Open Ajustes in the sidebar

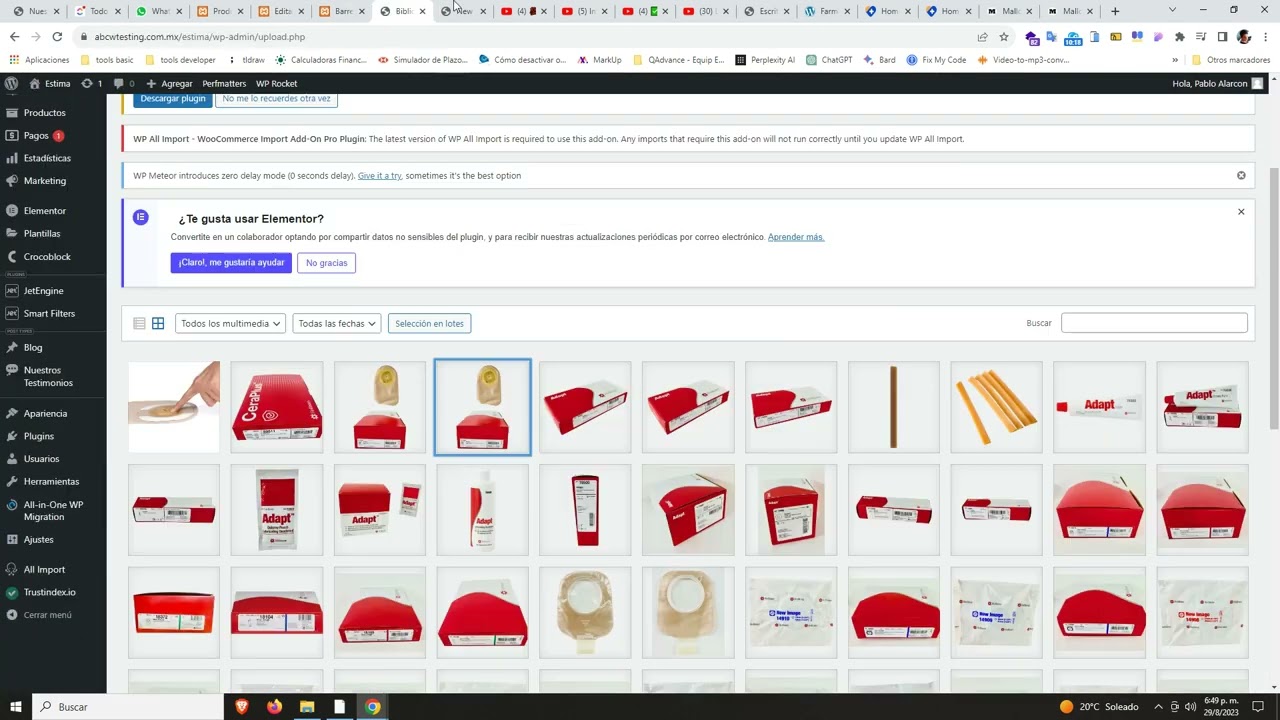(39, 539)
